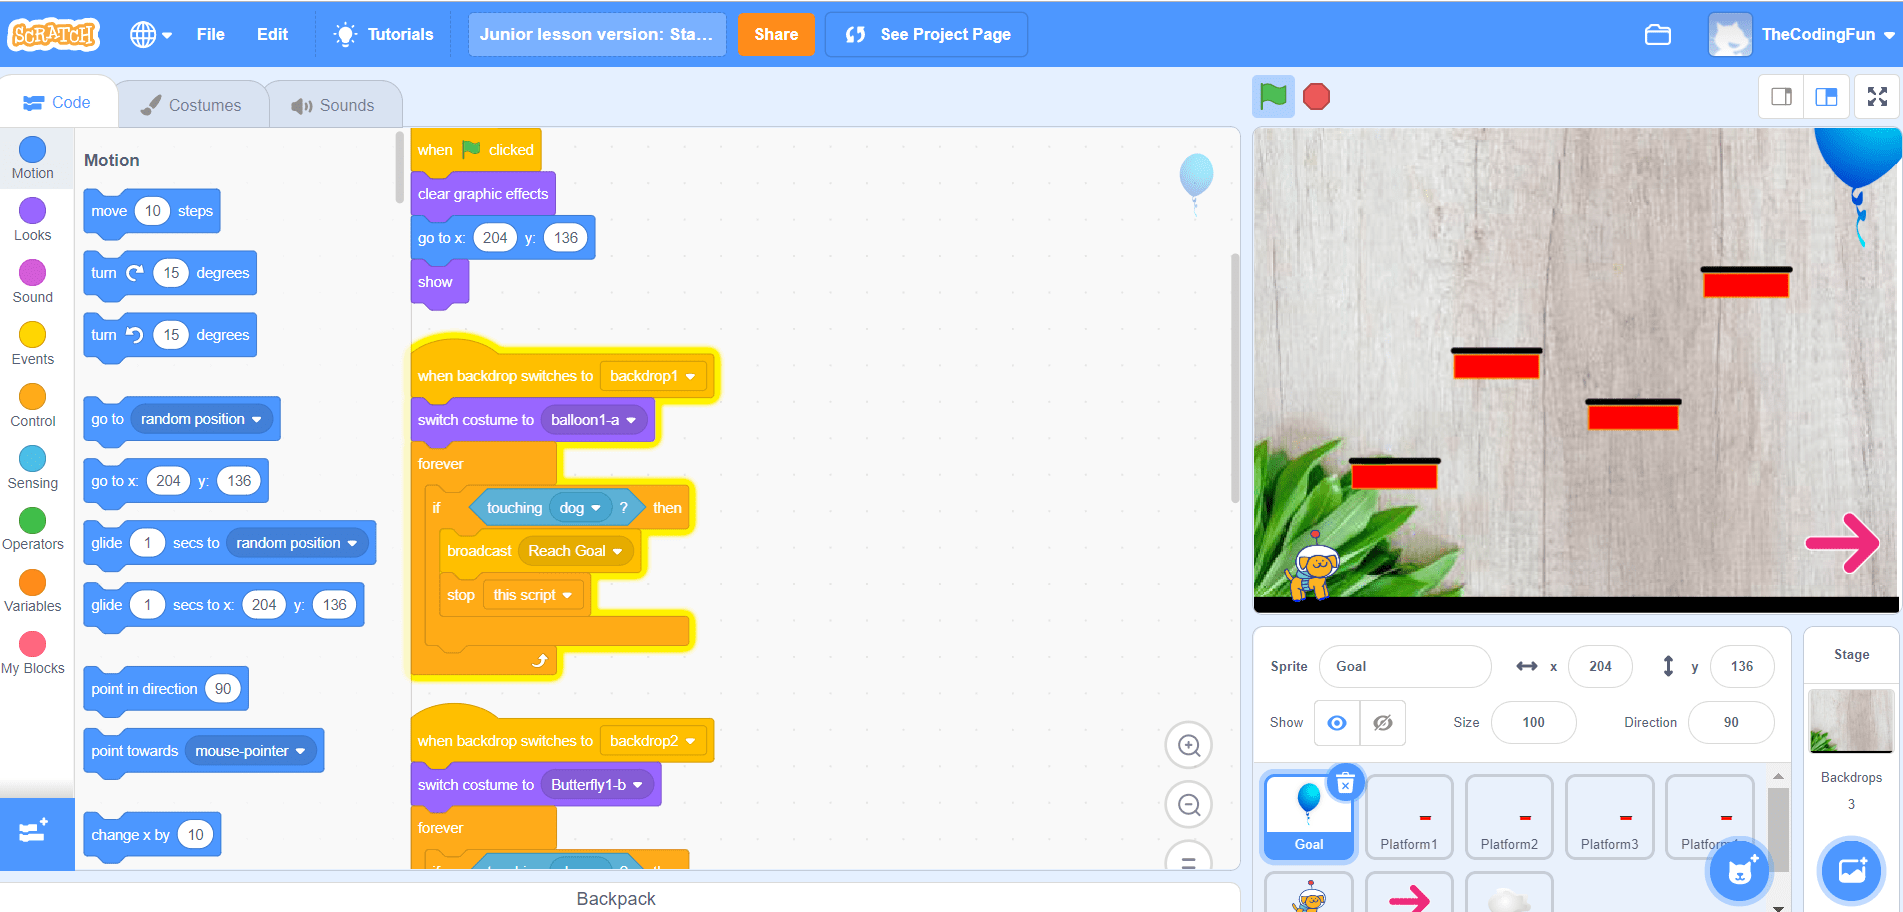Click the sprite Direction field
This screenshot has height=912, width=1903.
pos(1731,722)
